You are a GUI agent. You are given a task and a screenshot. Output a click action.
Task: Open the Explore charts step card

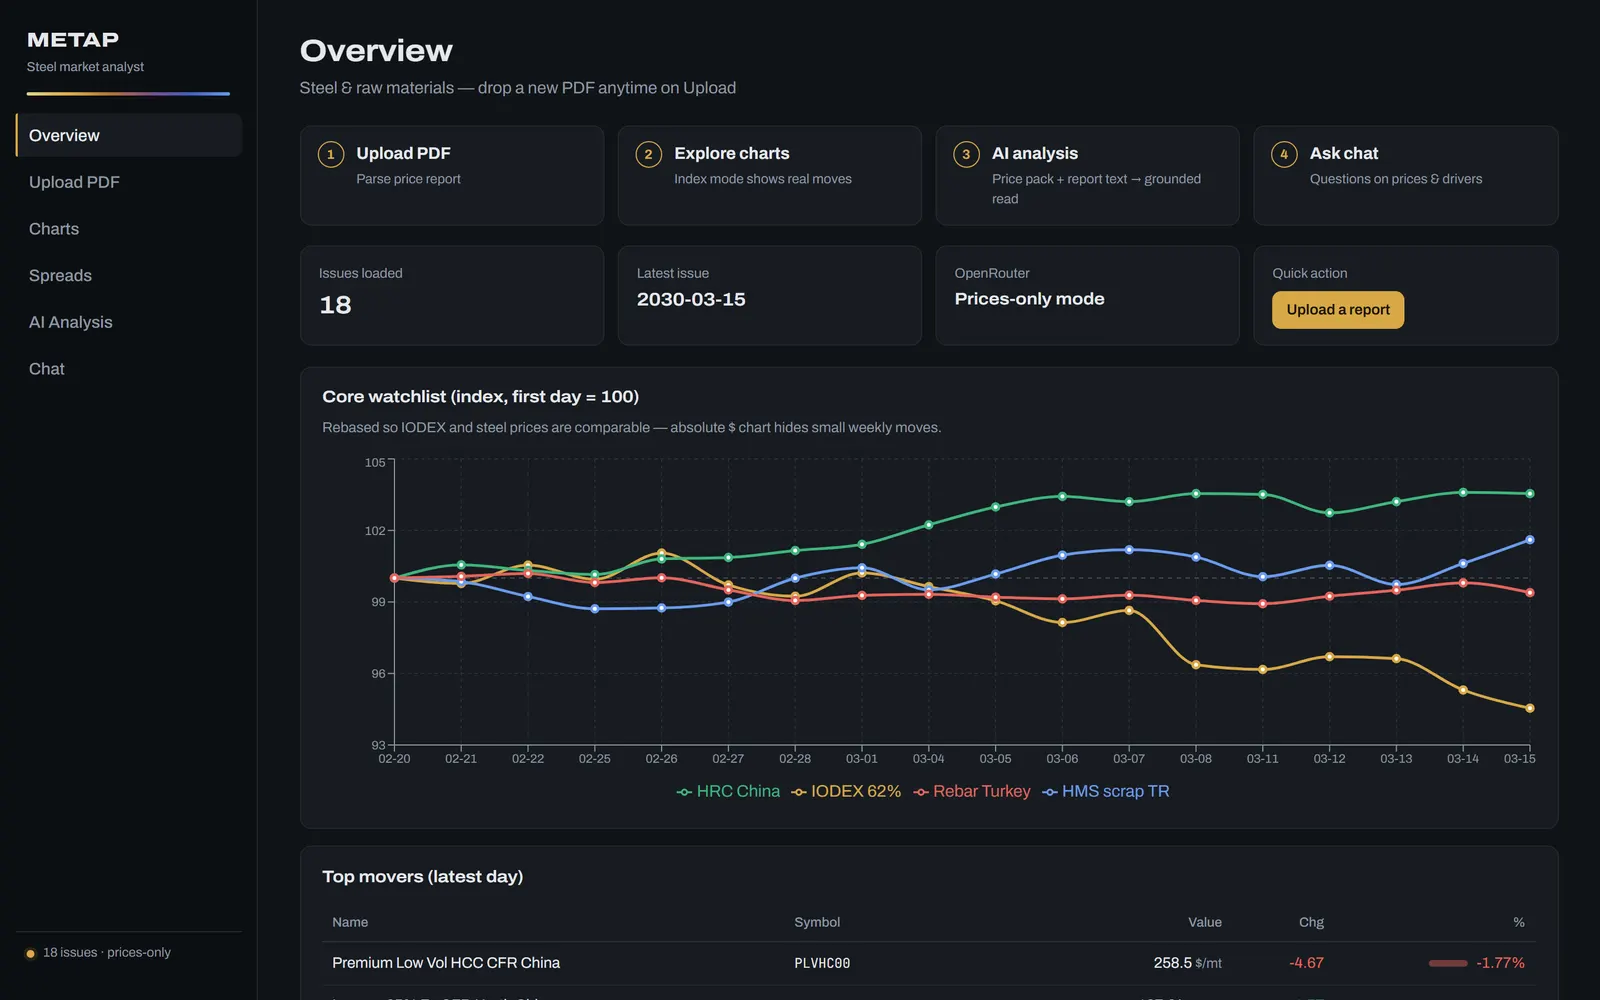[x=770, y=176]
